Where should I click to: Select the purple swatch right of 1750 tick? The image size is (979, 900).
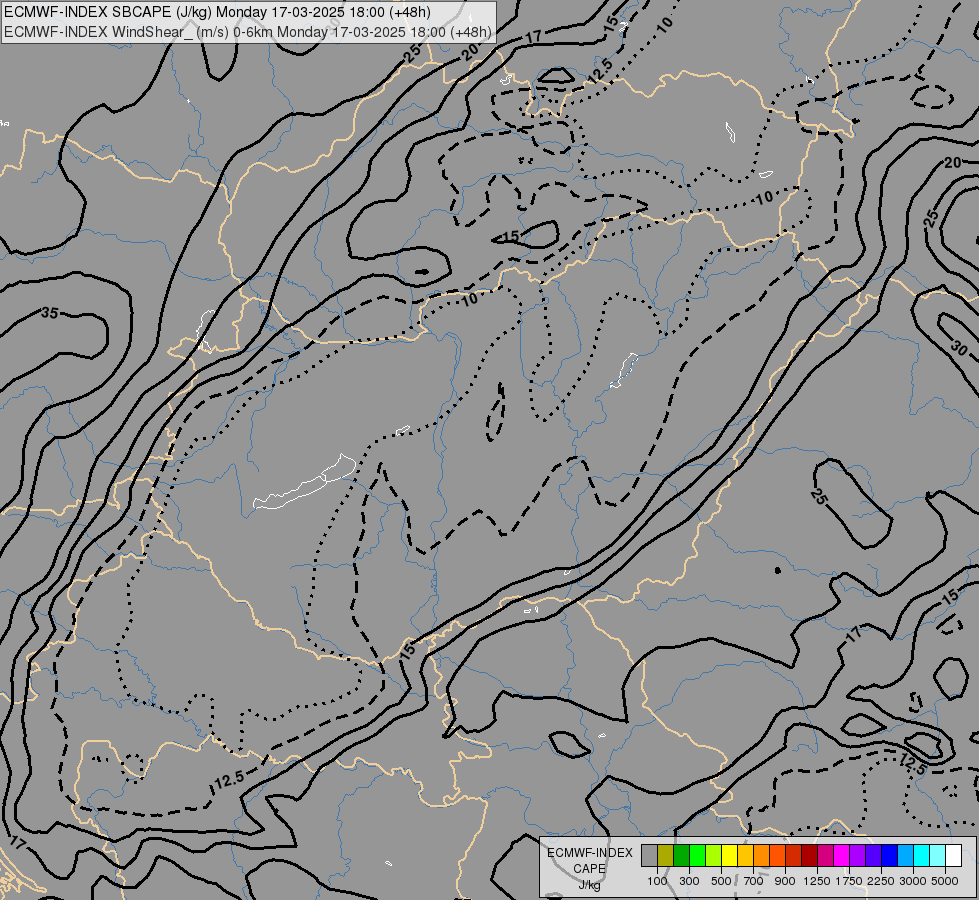(x=857, y=856)
